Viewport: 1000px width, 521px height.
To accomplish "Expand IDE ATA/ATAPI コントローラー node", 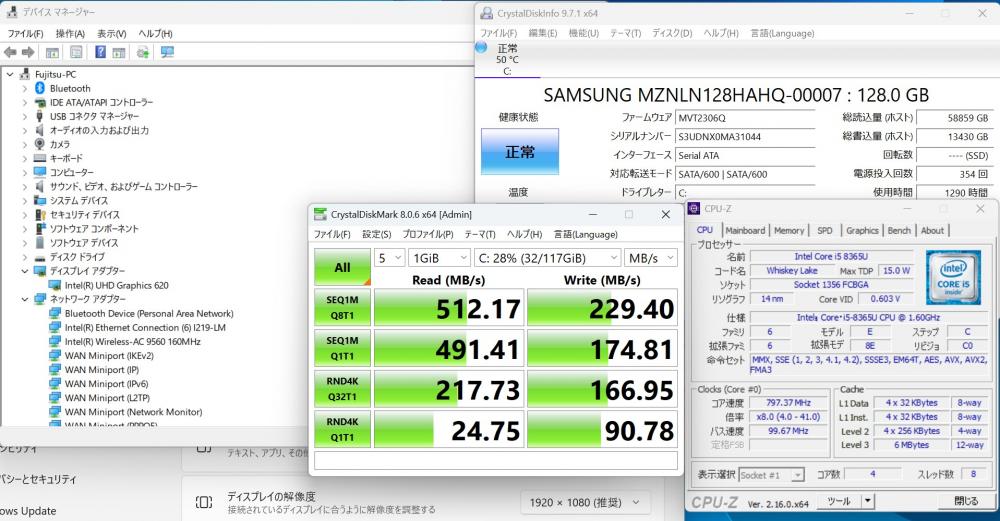I will pos(25,102).
